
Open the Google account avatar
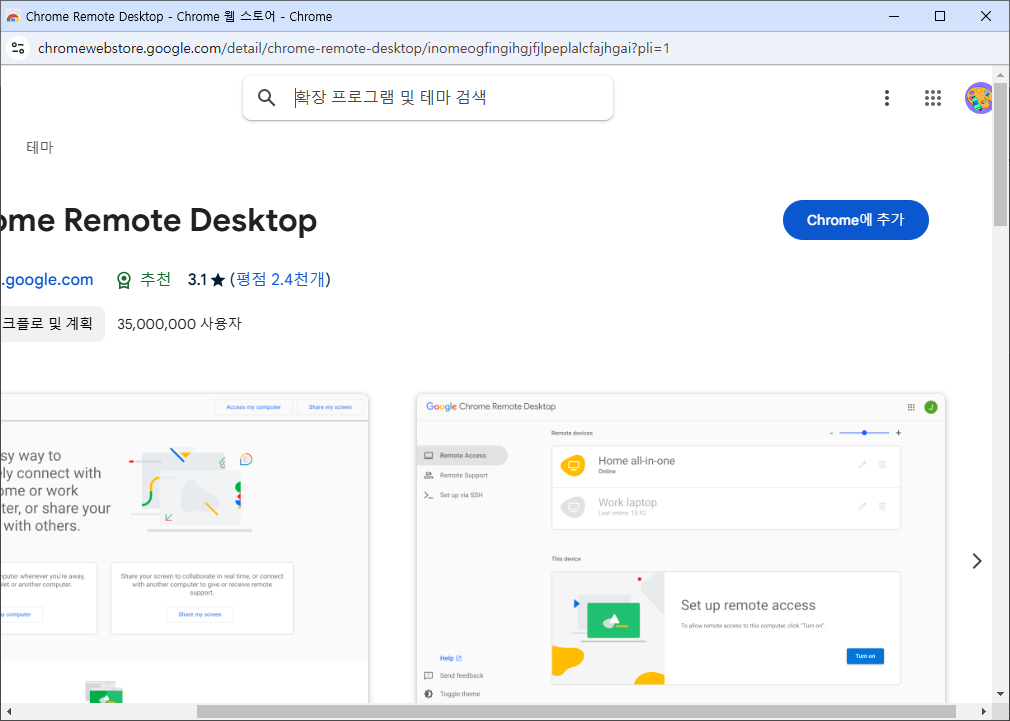[978, 98]
